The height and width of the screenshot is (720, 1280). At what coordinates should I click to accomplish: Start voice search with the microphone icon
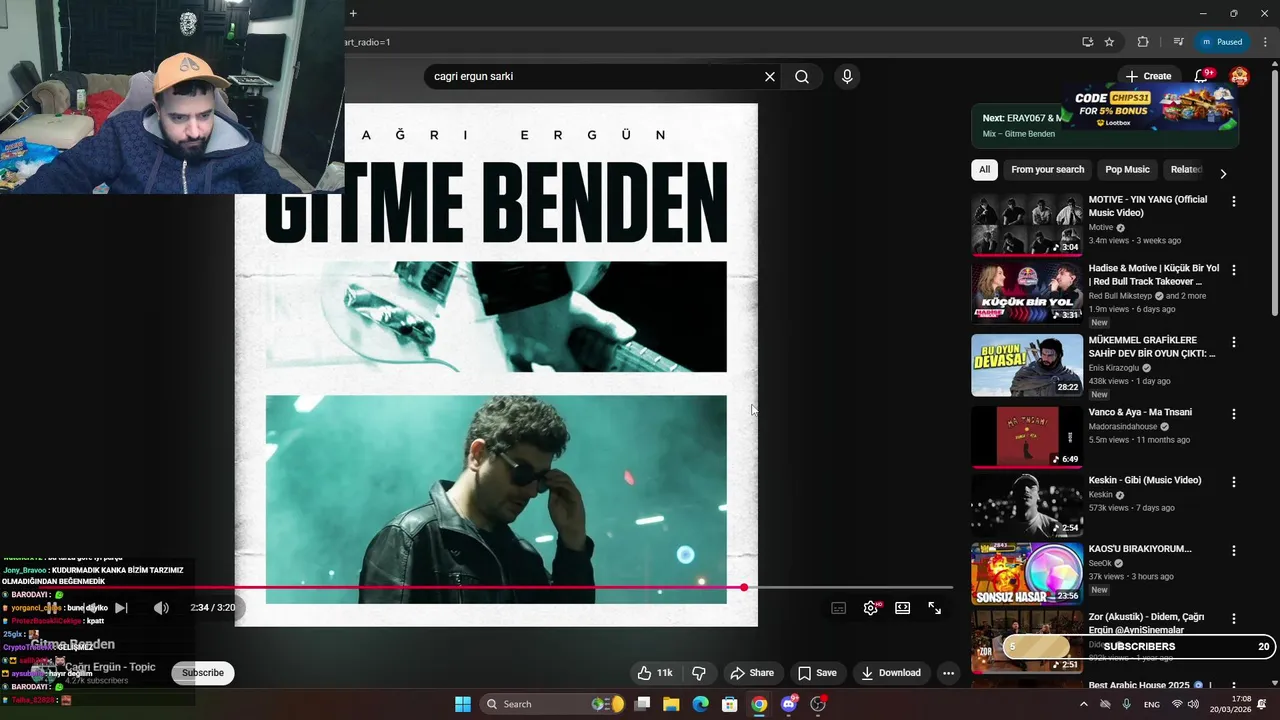(x=847, y=77)
